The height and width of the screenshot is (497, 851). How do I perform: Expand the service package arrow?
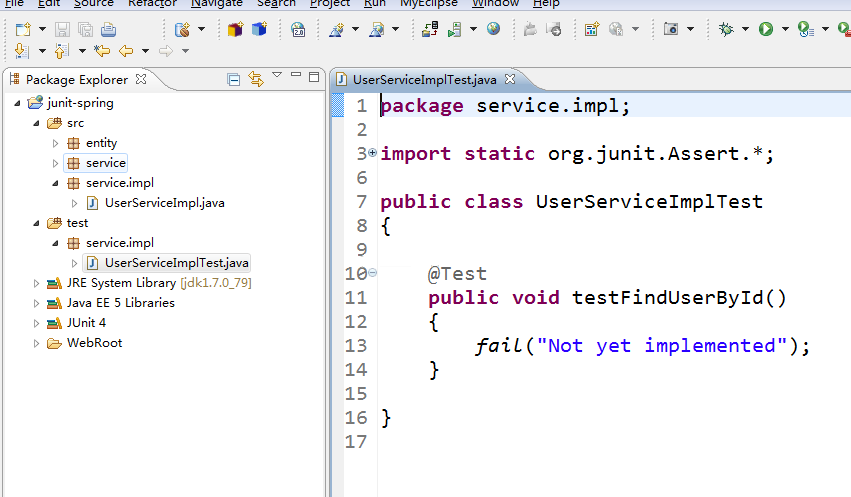pos(55,163)
